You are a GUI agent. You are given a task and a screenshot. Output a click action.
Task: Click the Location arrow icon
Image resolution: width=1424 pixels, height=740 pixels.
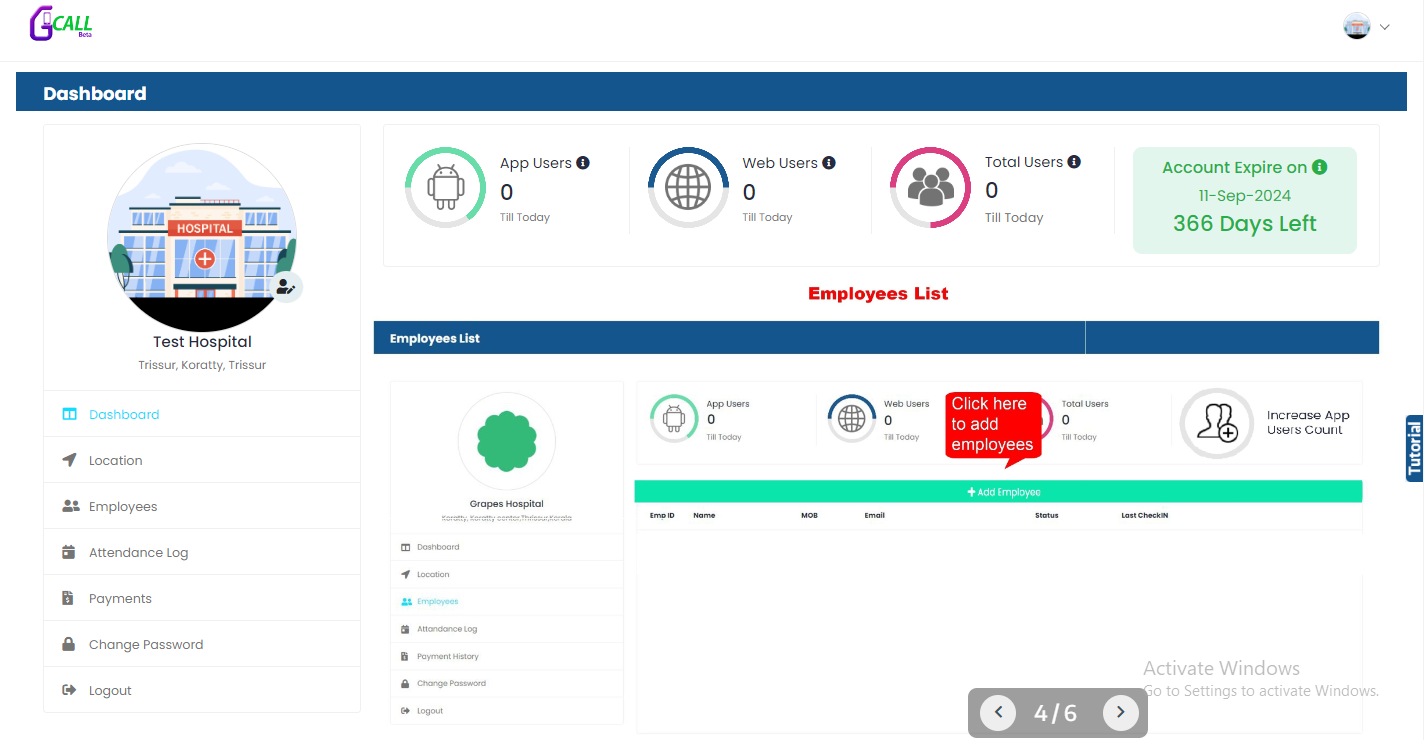(69, 460)
